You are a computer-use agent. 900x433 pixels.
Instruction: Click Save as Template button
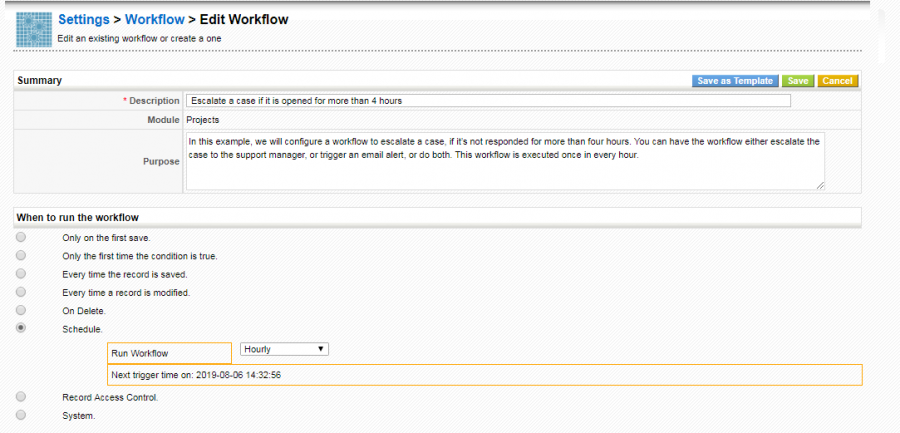[x=736, y=81]
